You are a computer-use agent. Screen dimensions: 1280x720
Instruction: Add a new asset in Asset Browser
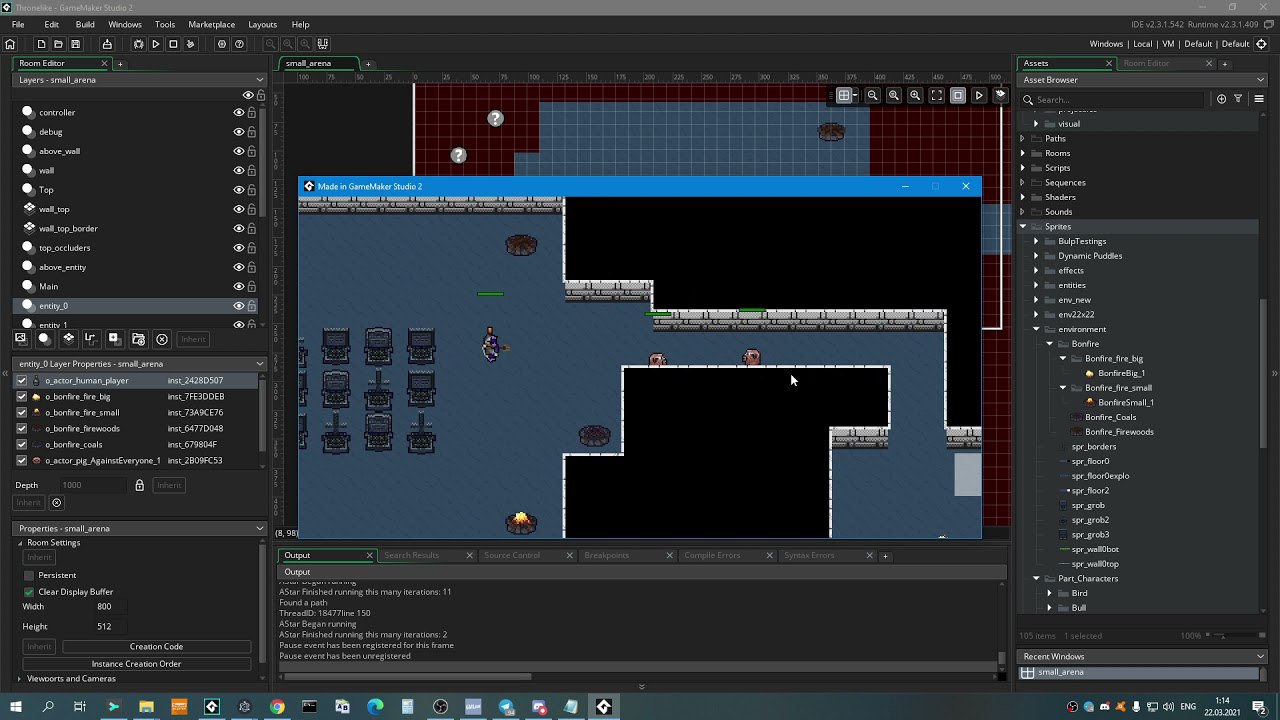(1221, 99)
